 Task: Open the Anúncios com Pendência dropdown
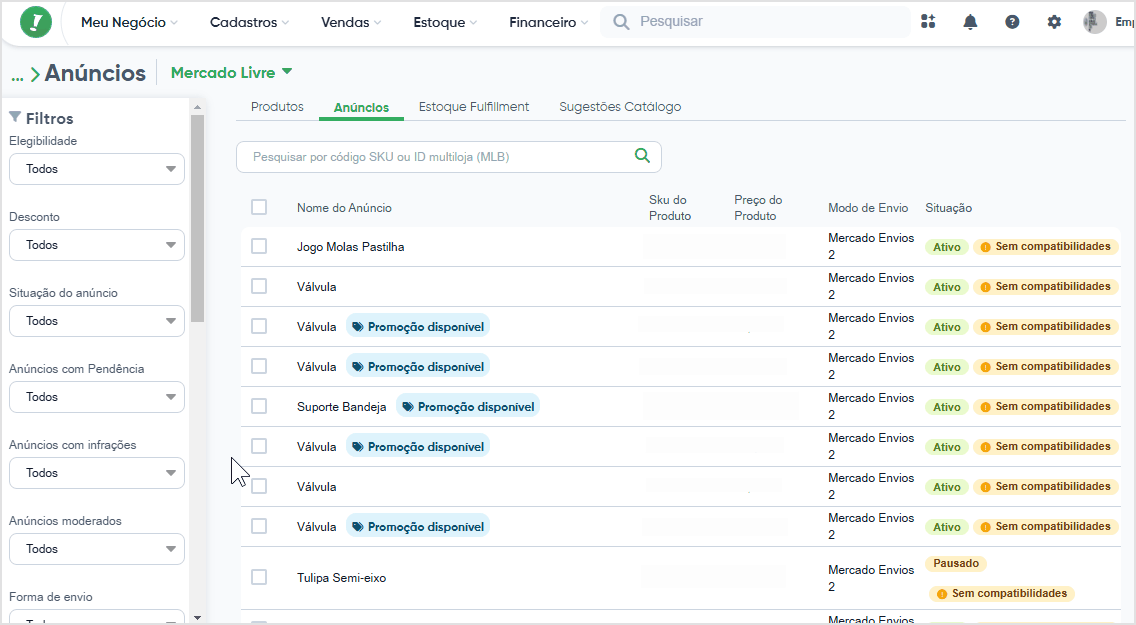97,397
